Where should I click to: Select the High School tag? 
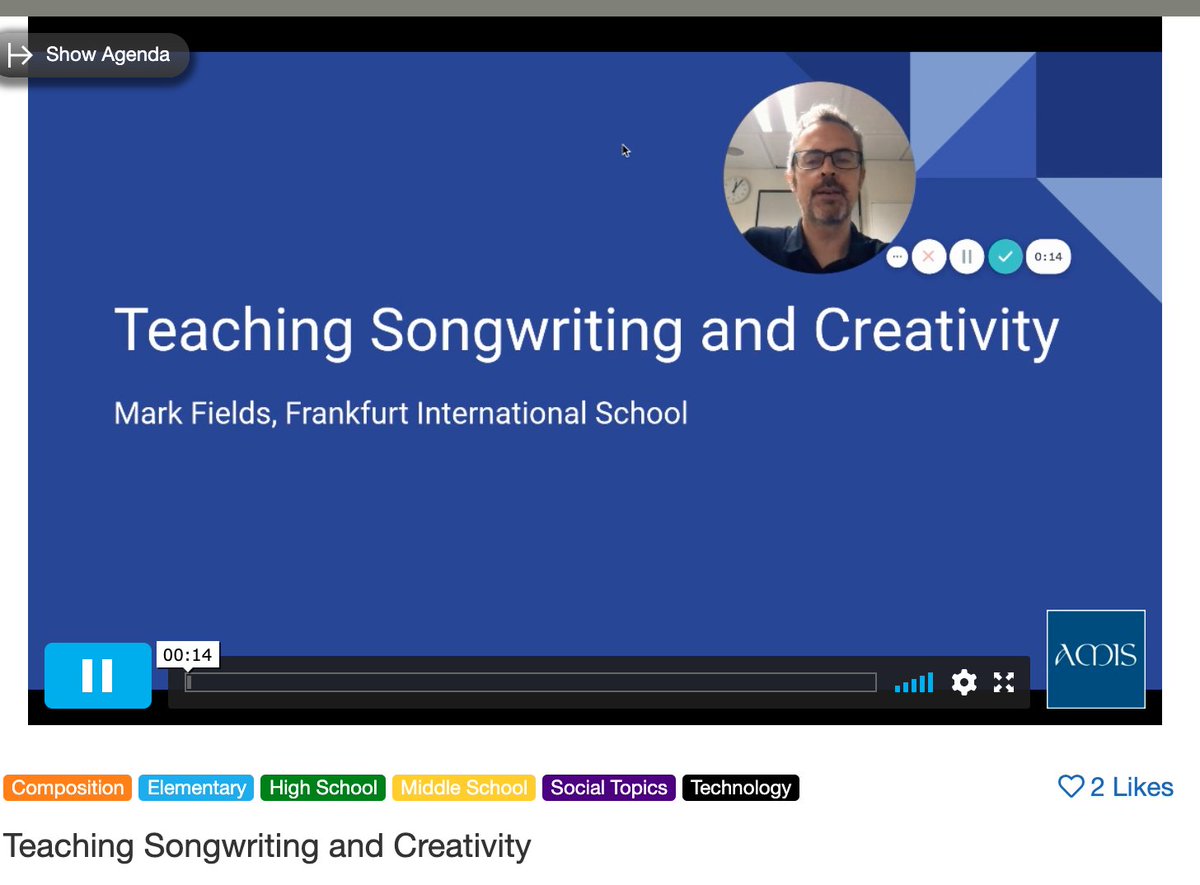(323, 788)
